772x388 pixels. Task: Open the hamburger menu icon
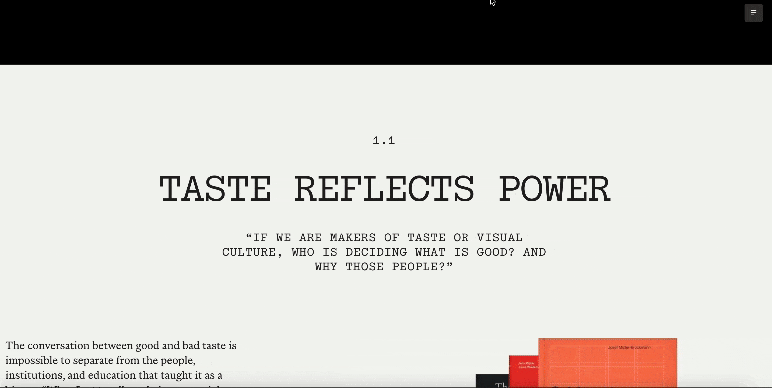(753, 13)
